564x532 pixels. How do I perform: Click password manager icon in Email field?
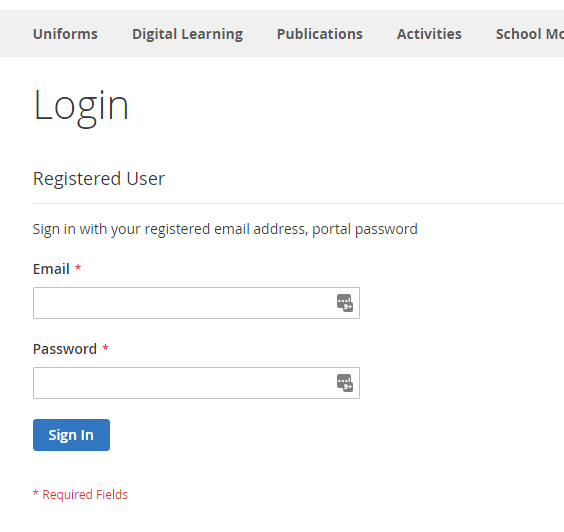(x=345, y=303)
